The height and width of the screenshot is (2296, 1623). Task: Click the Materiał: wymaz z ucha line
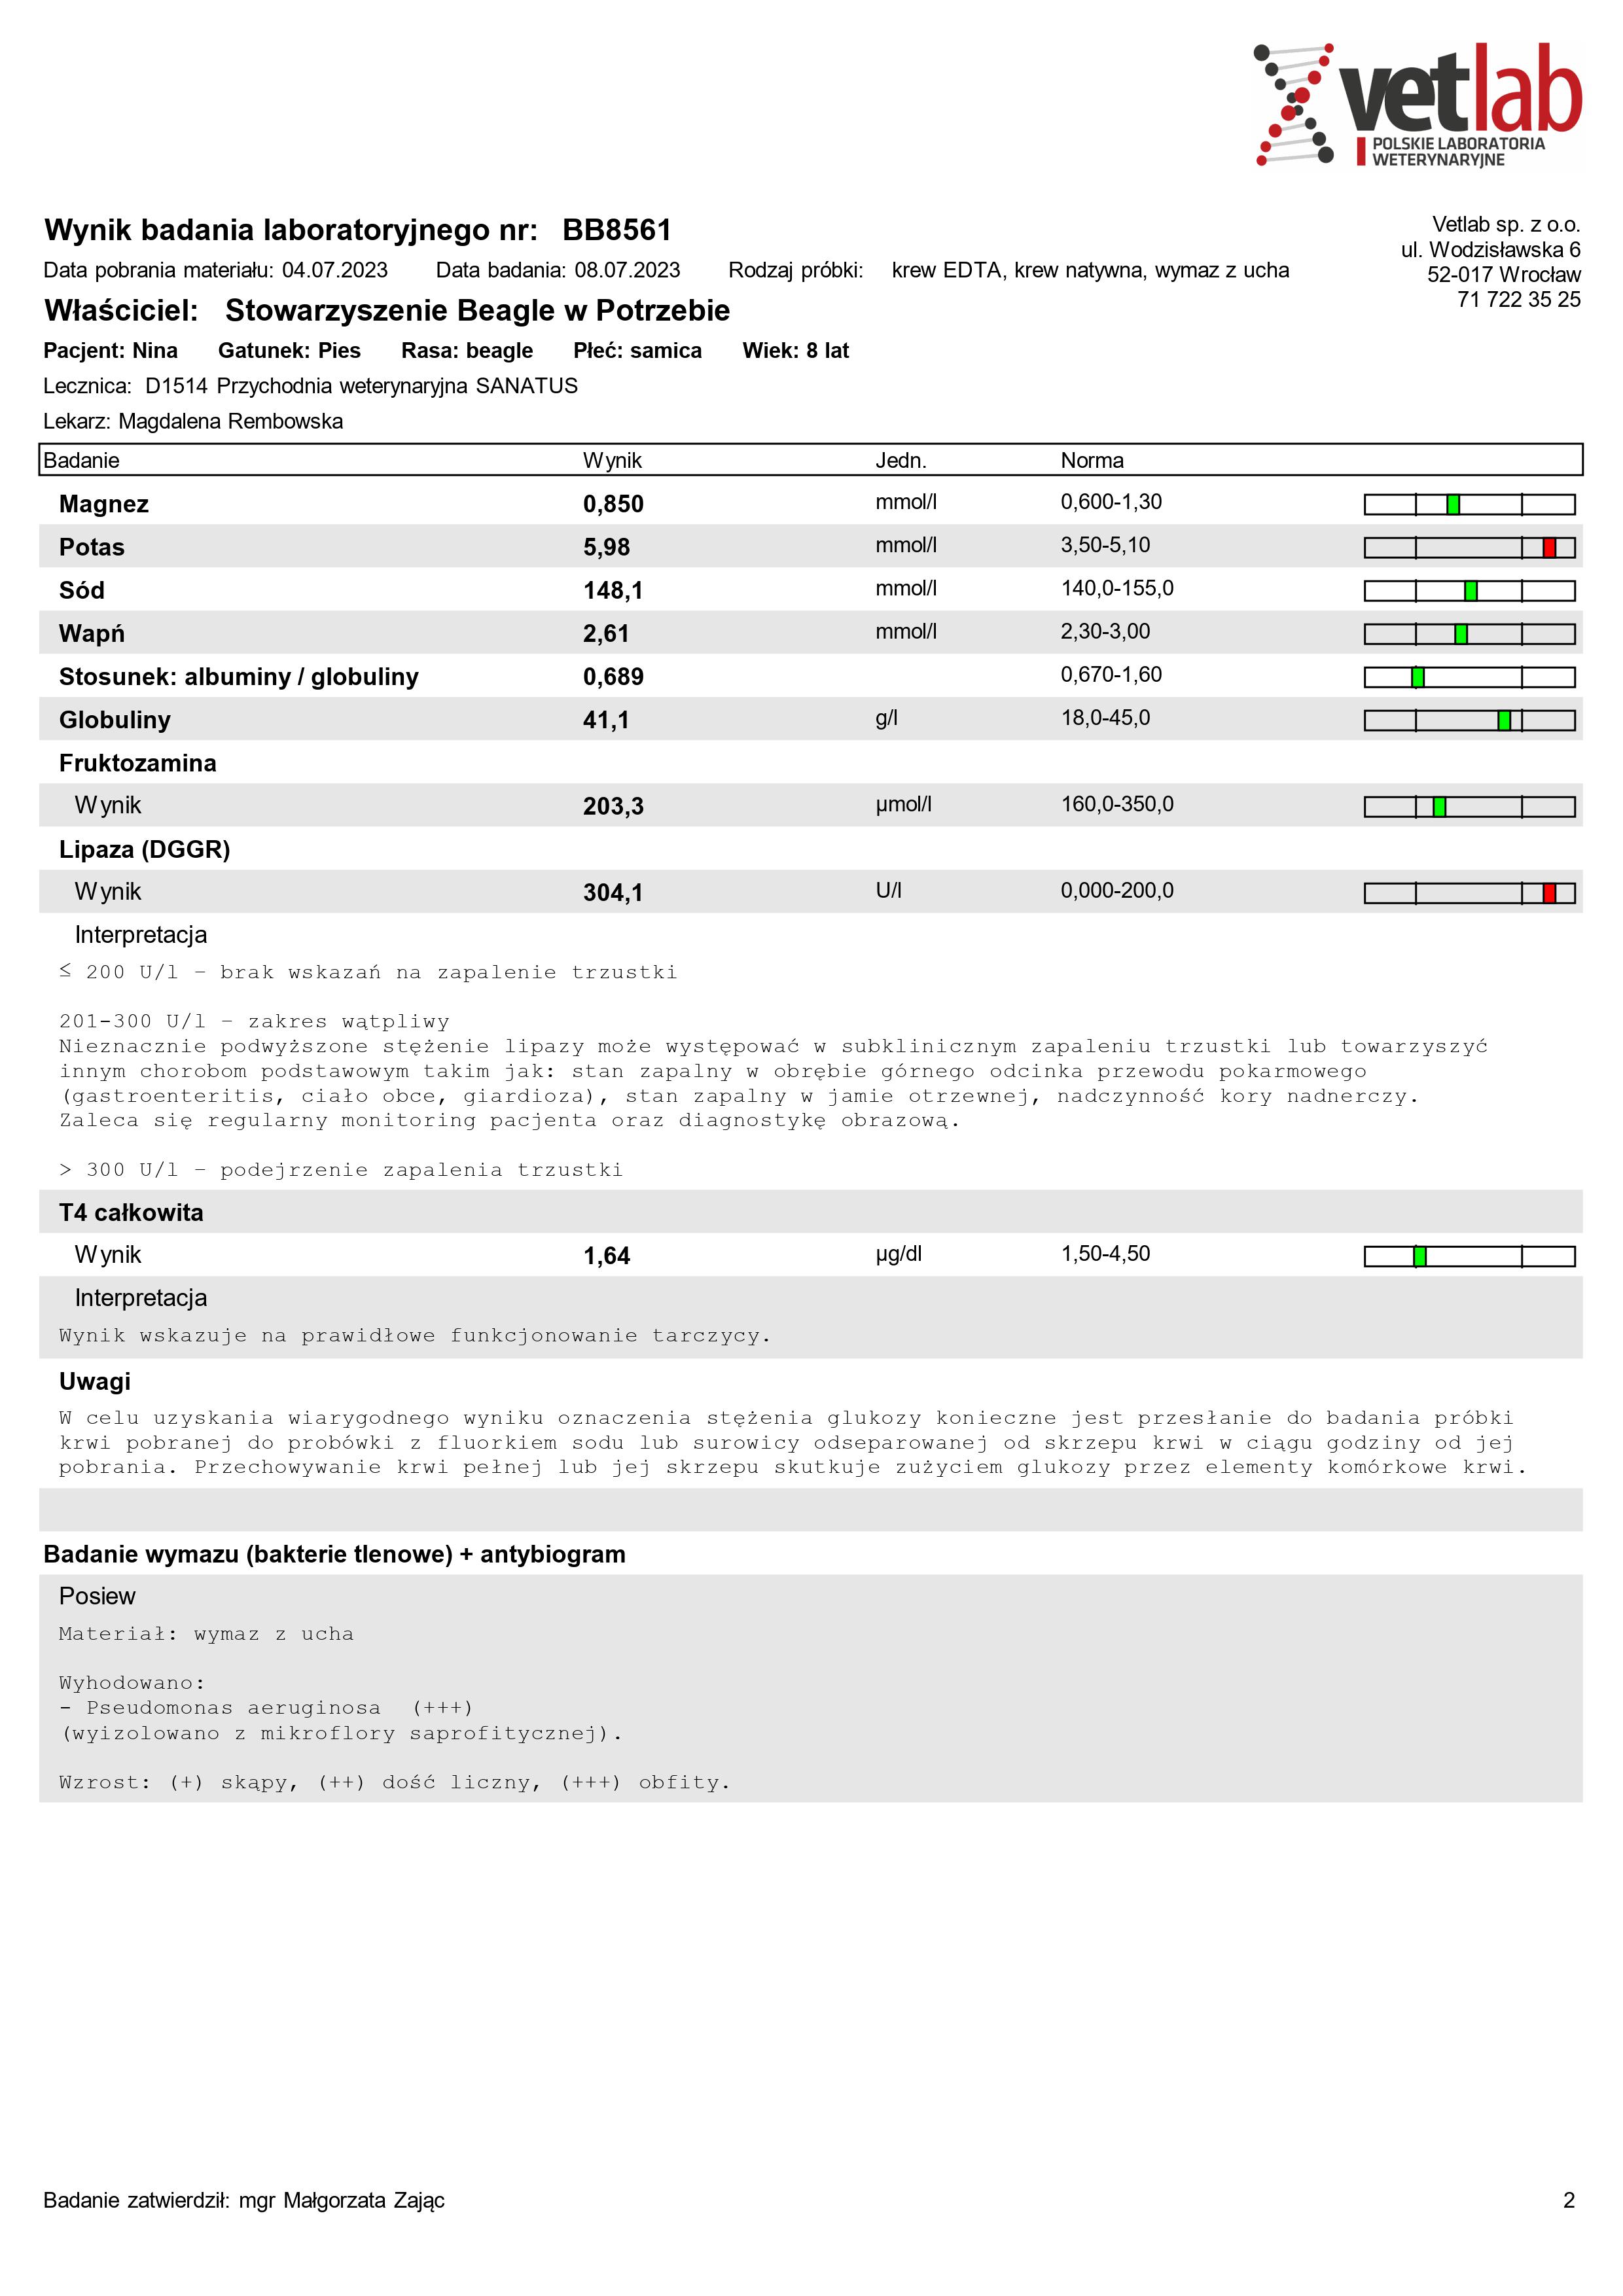pyautogui.click(x=206, y=1634)
